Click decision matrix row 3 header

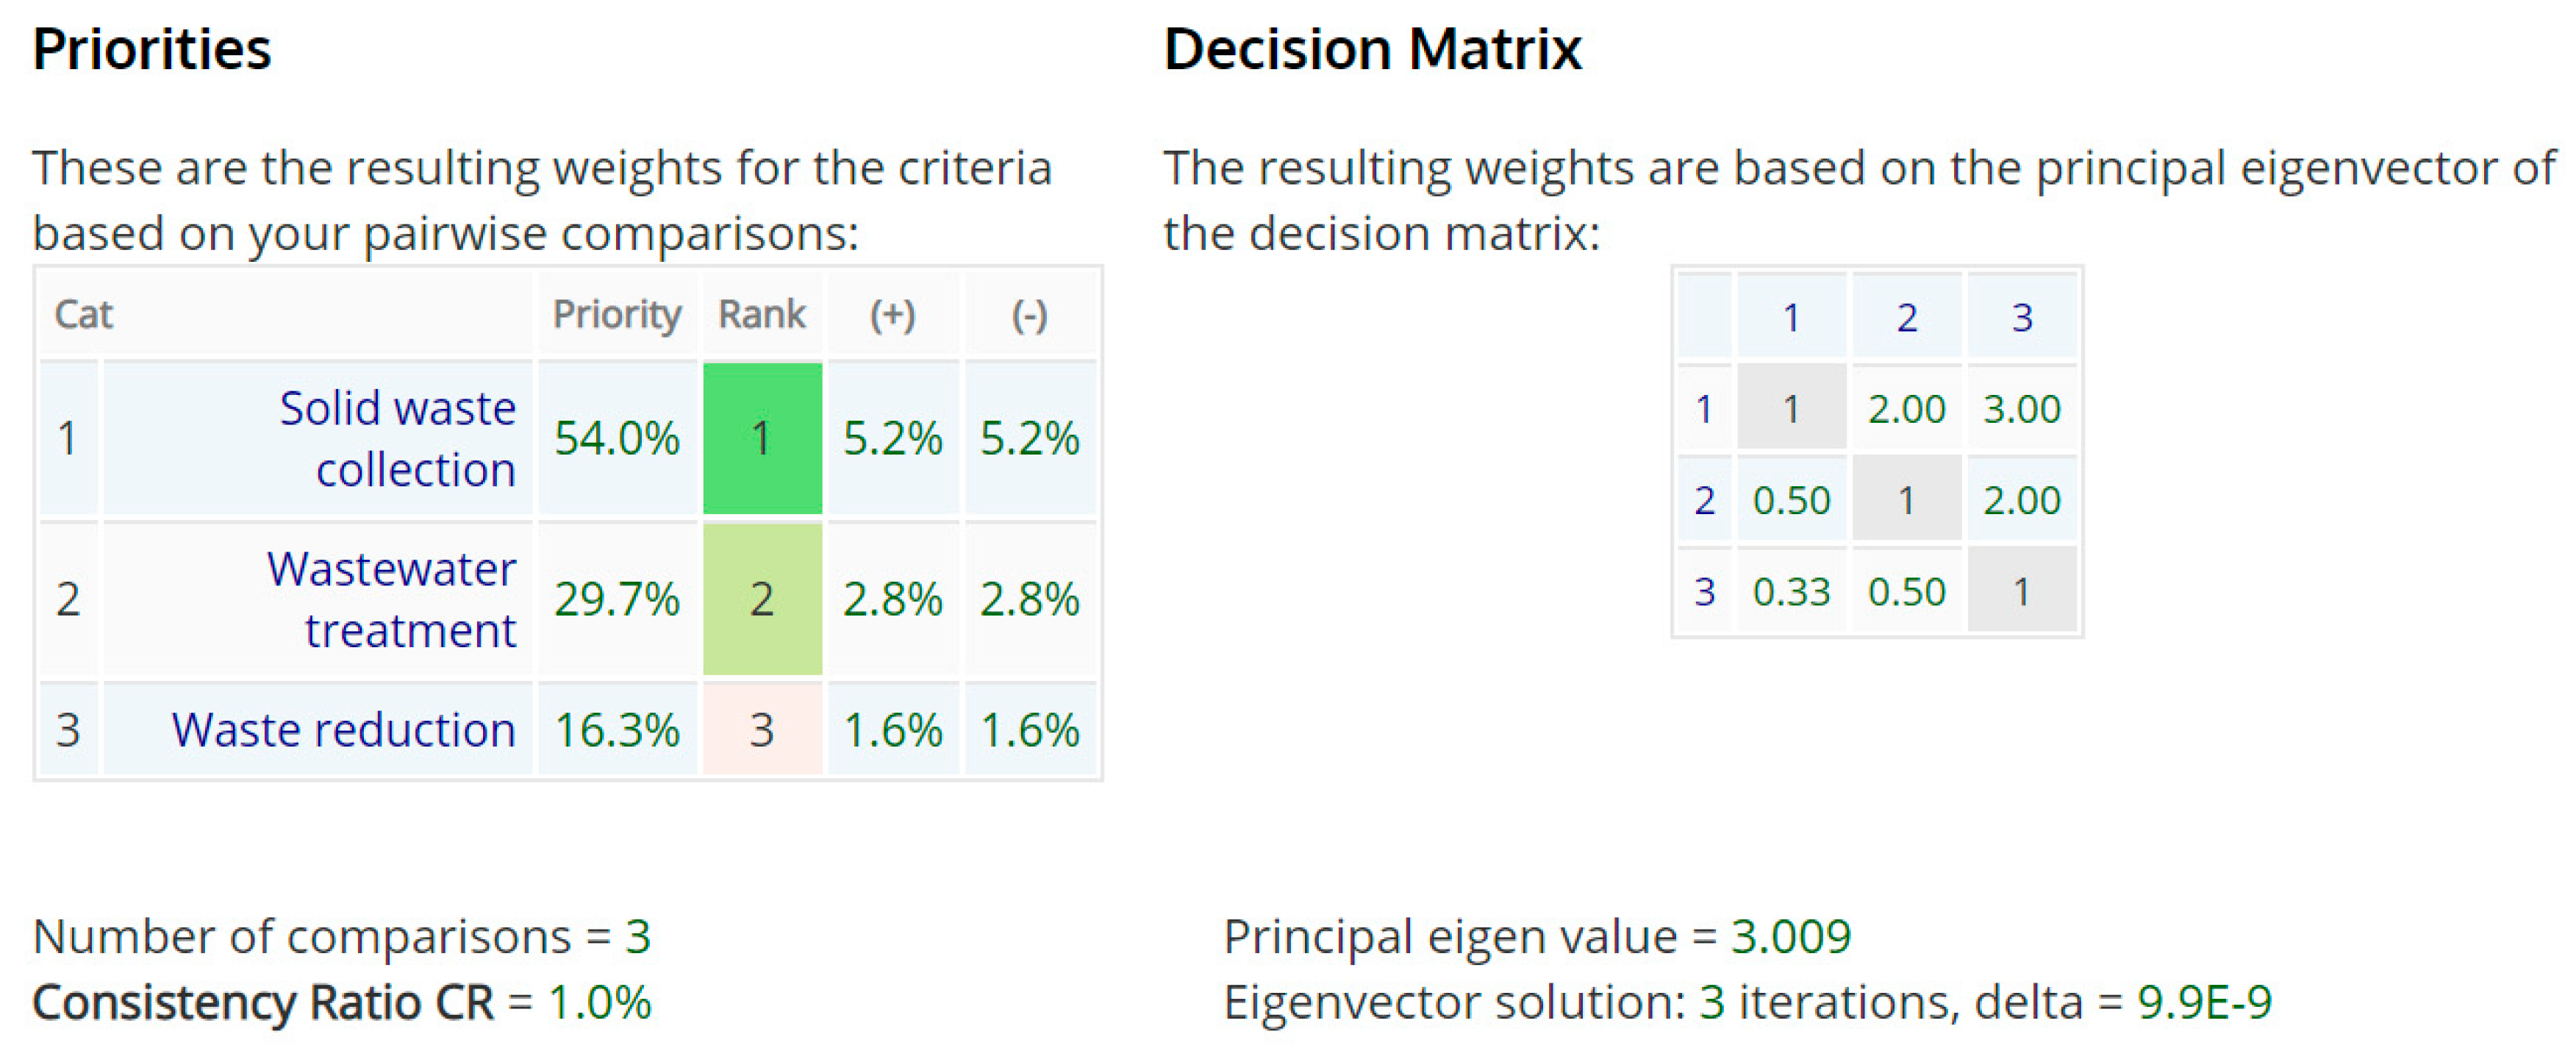click(x=1705, y=591)
